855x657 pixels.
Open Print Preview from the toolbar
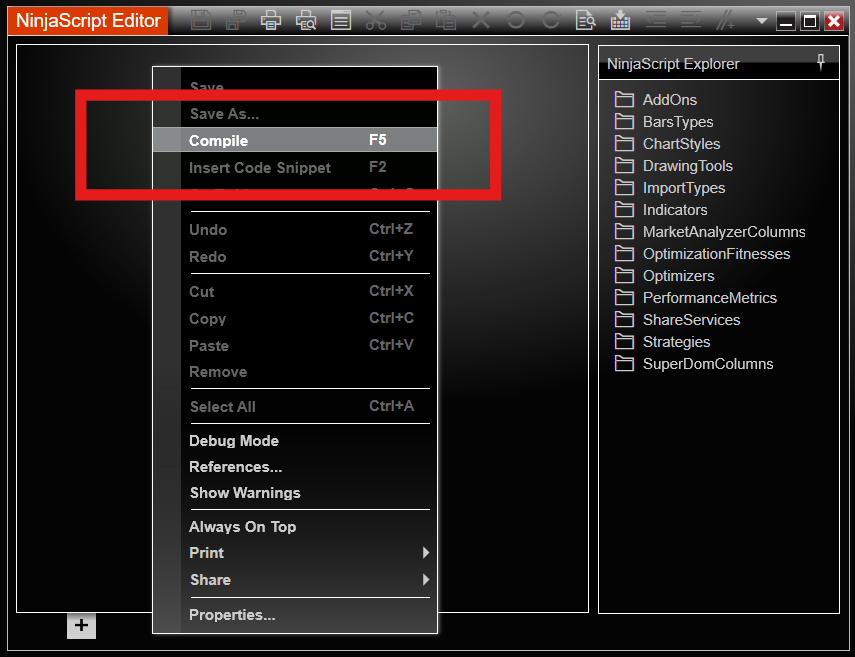(x=306, y=20)
